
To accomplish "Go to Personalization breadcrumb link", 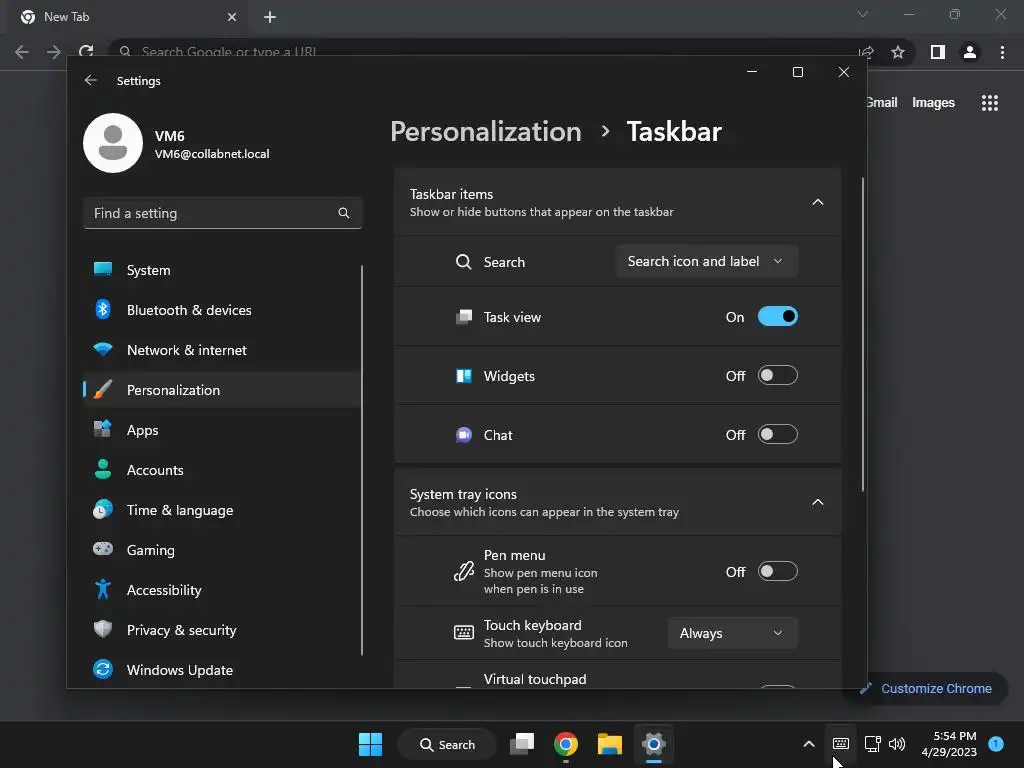I will pos(486,131).
